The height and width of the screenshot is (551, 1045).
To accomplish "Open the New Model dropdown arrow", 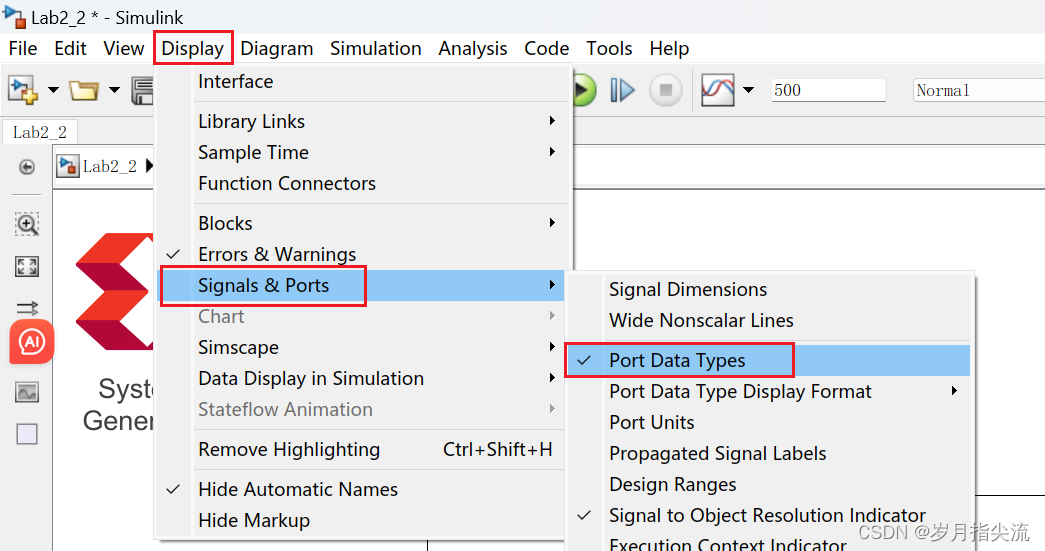I will click(53, 89).
